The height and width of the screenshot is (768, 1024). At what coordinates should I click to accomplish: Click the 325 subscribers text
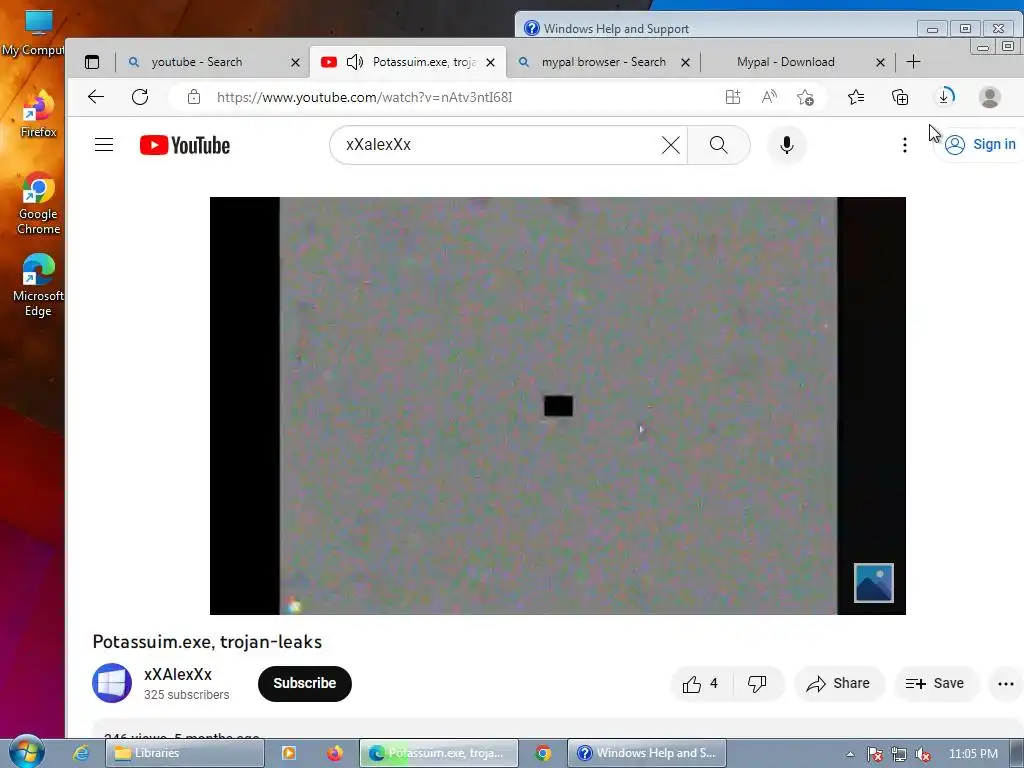point(186,695)
